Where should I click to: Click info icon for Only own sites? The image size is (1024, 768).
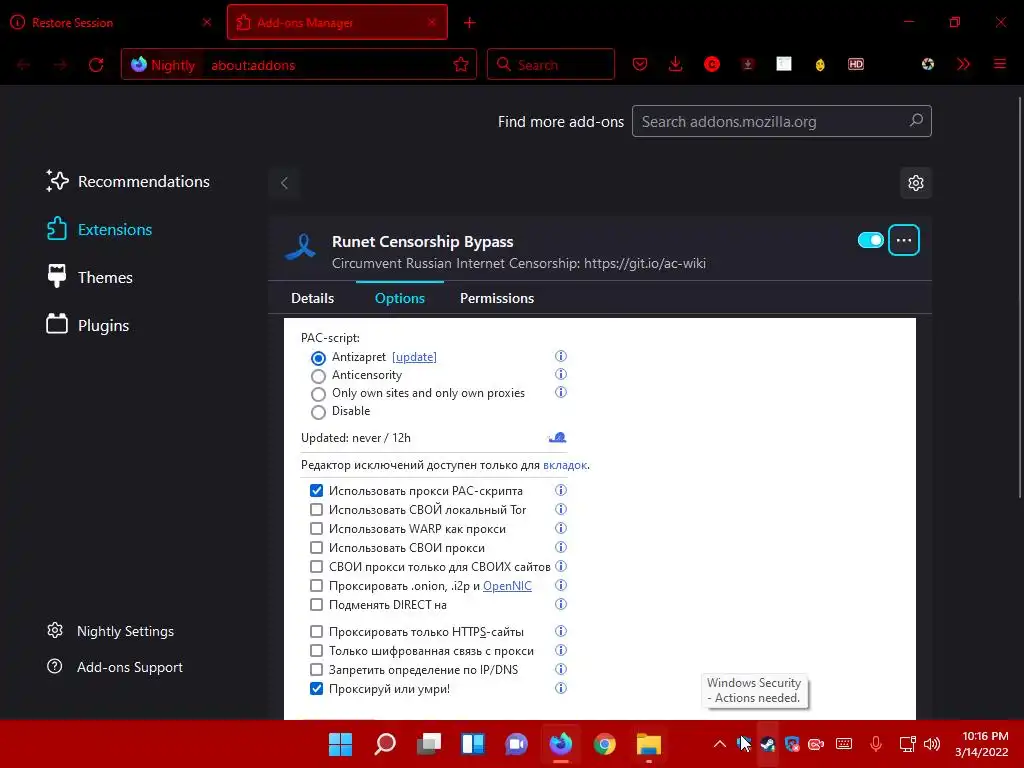click(x=560, y=392)
